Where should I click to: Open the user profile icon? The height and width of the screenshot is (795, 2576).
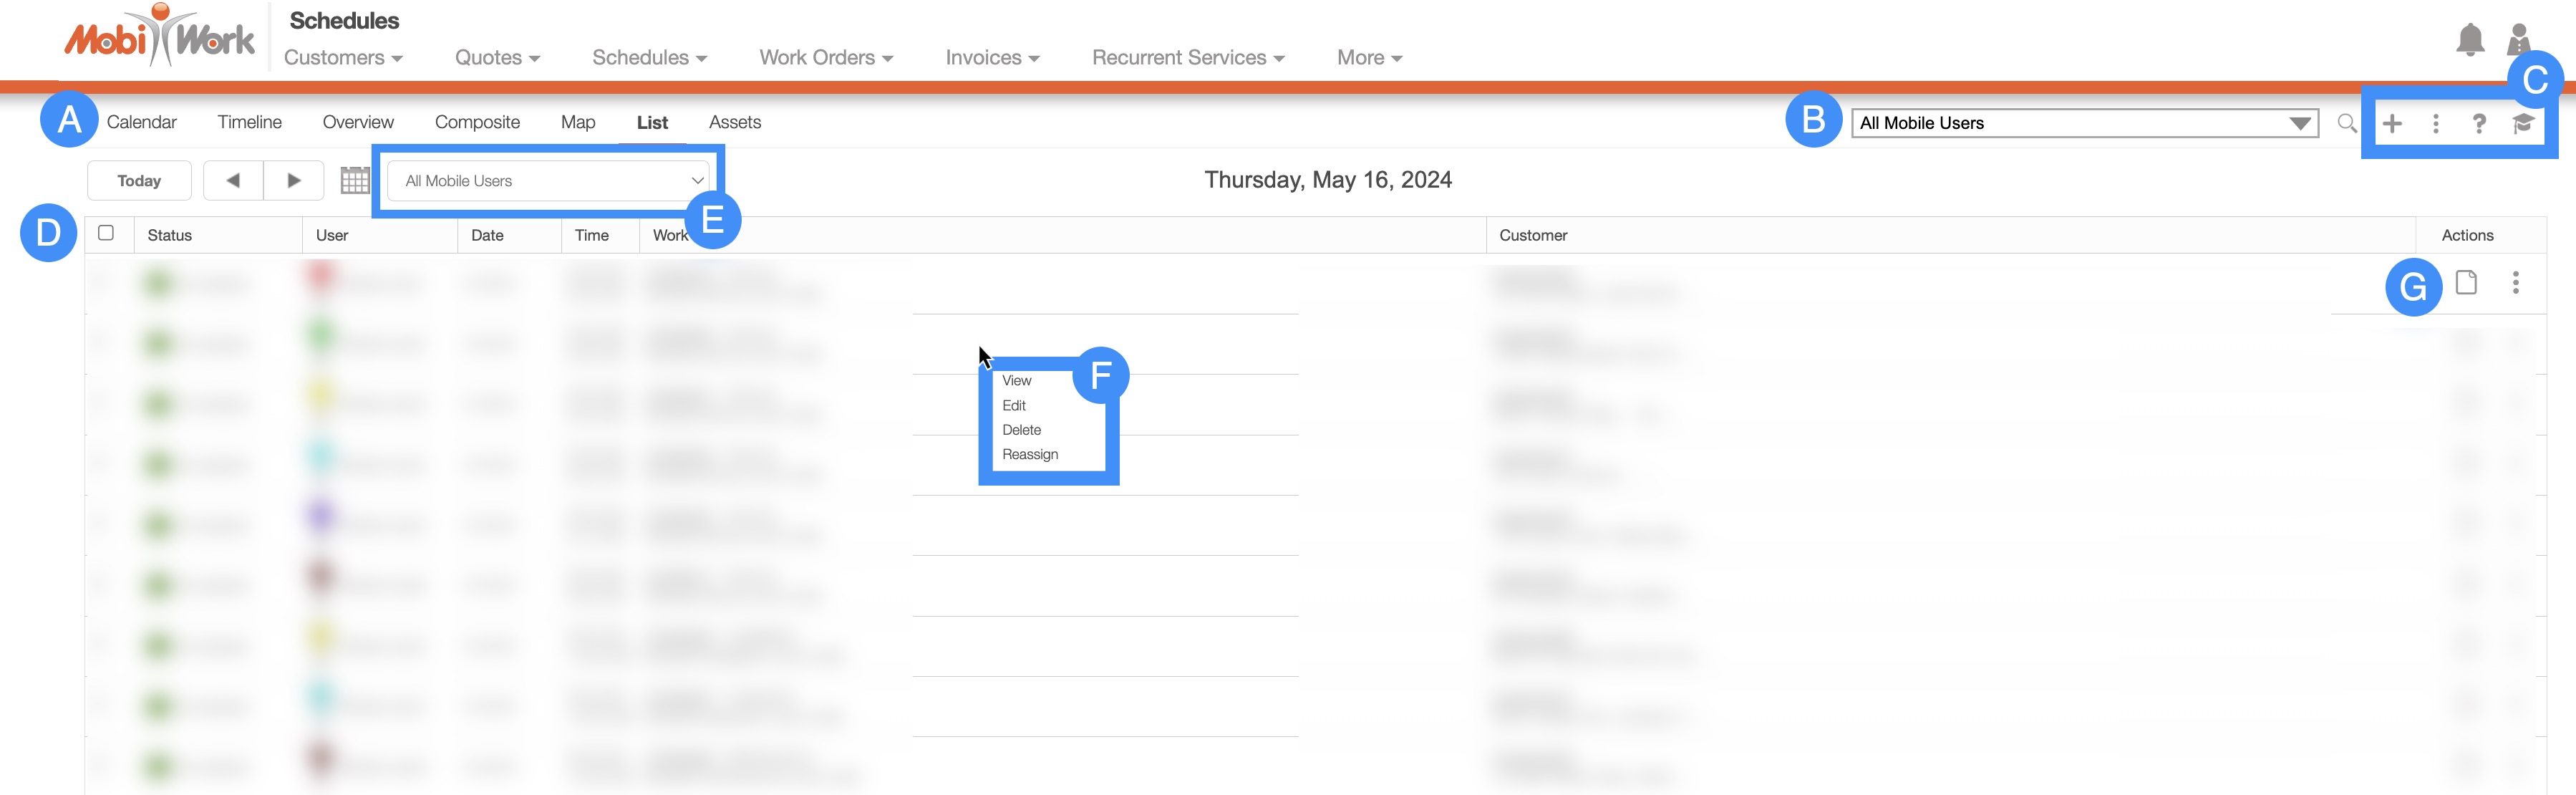pos(2518,40)
